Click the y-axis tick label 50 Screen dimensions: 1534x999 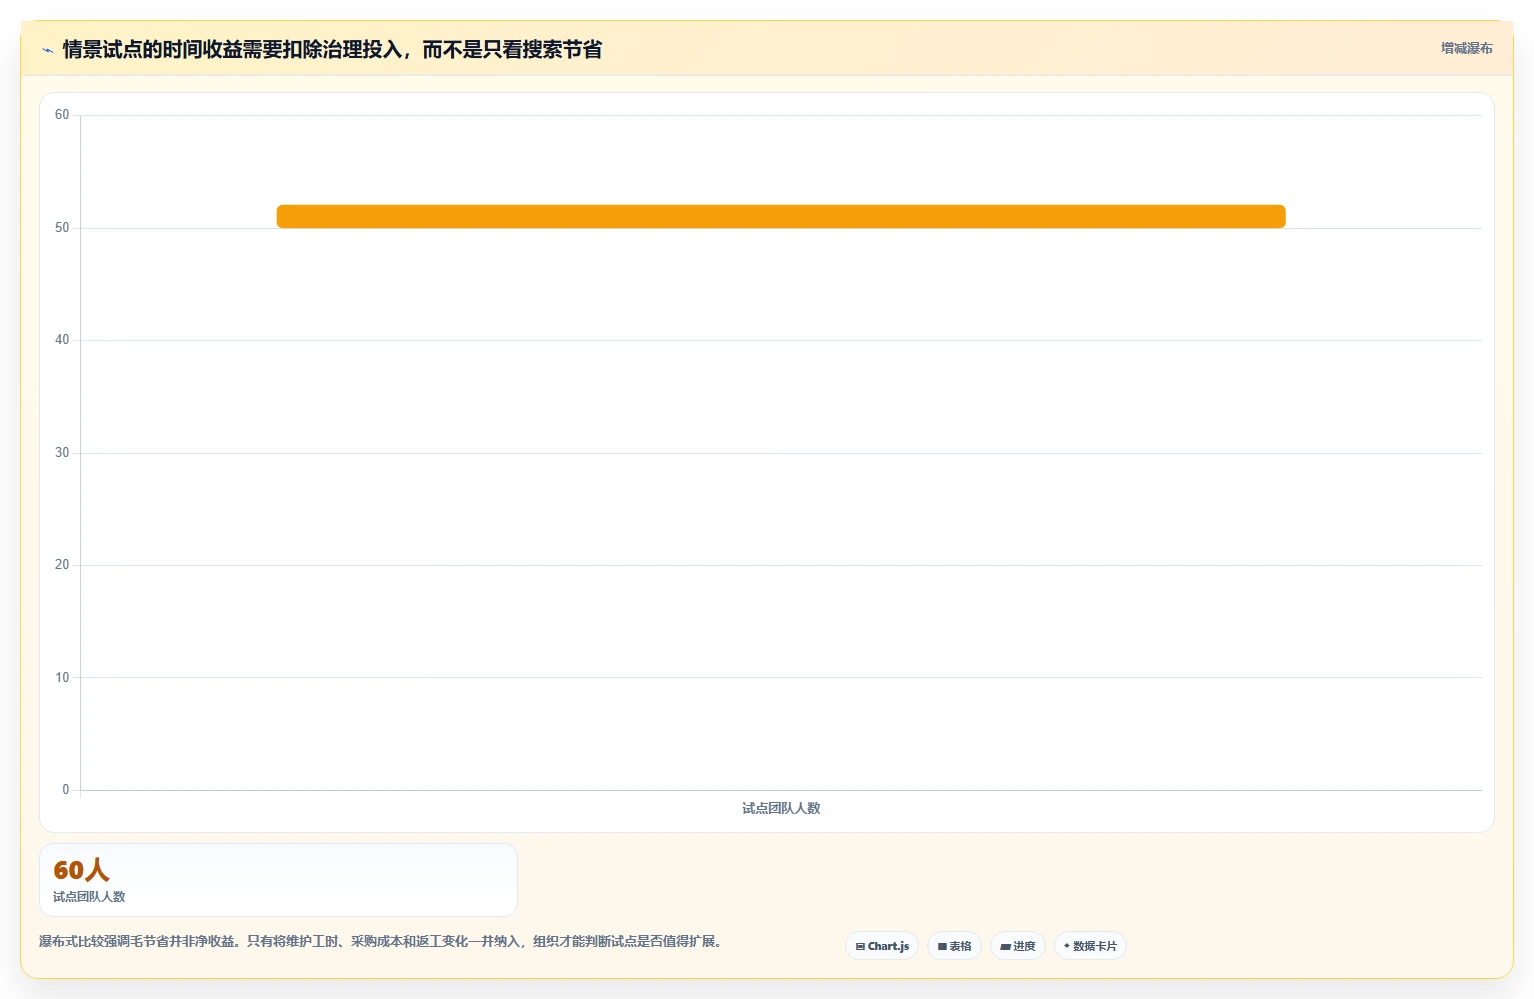pyautogui.click(x=62, y=228)
